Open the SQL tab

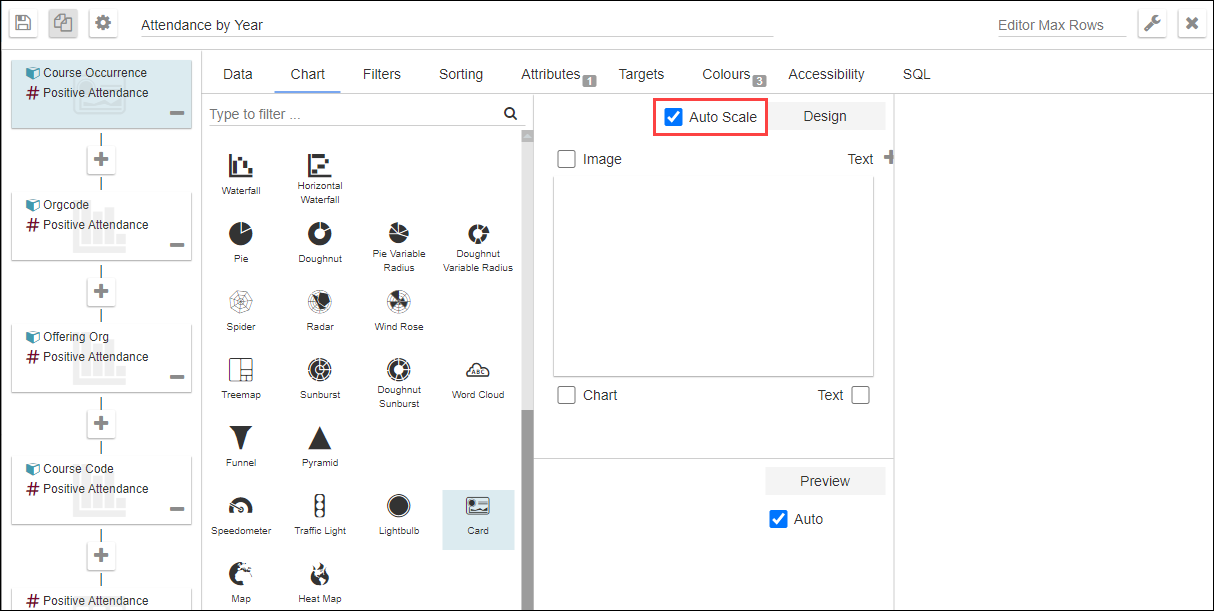pyautogui.click(x=916, y=73)
